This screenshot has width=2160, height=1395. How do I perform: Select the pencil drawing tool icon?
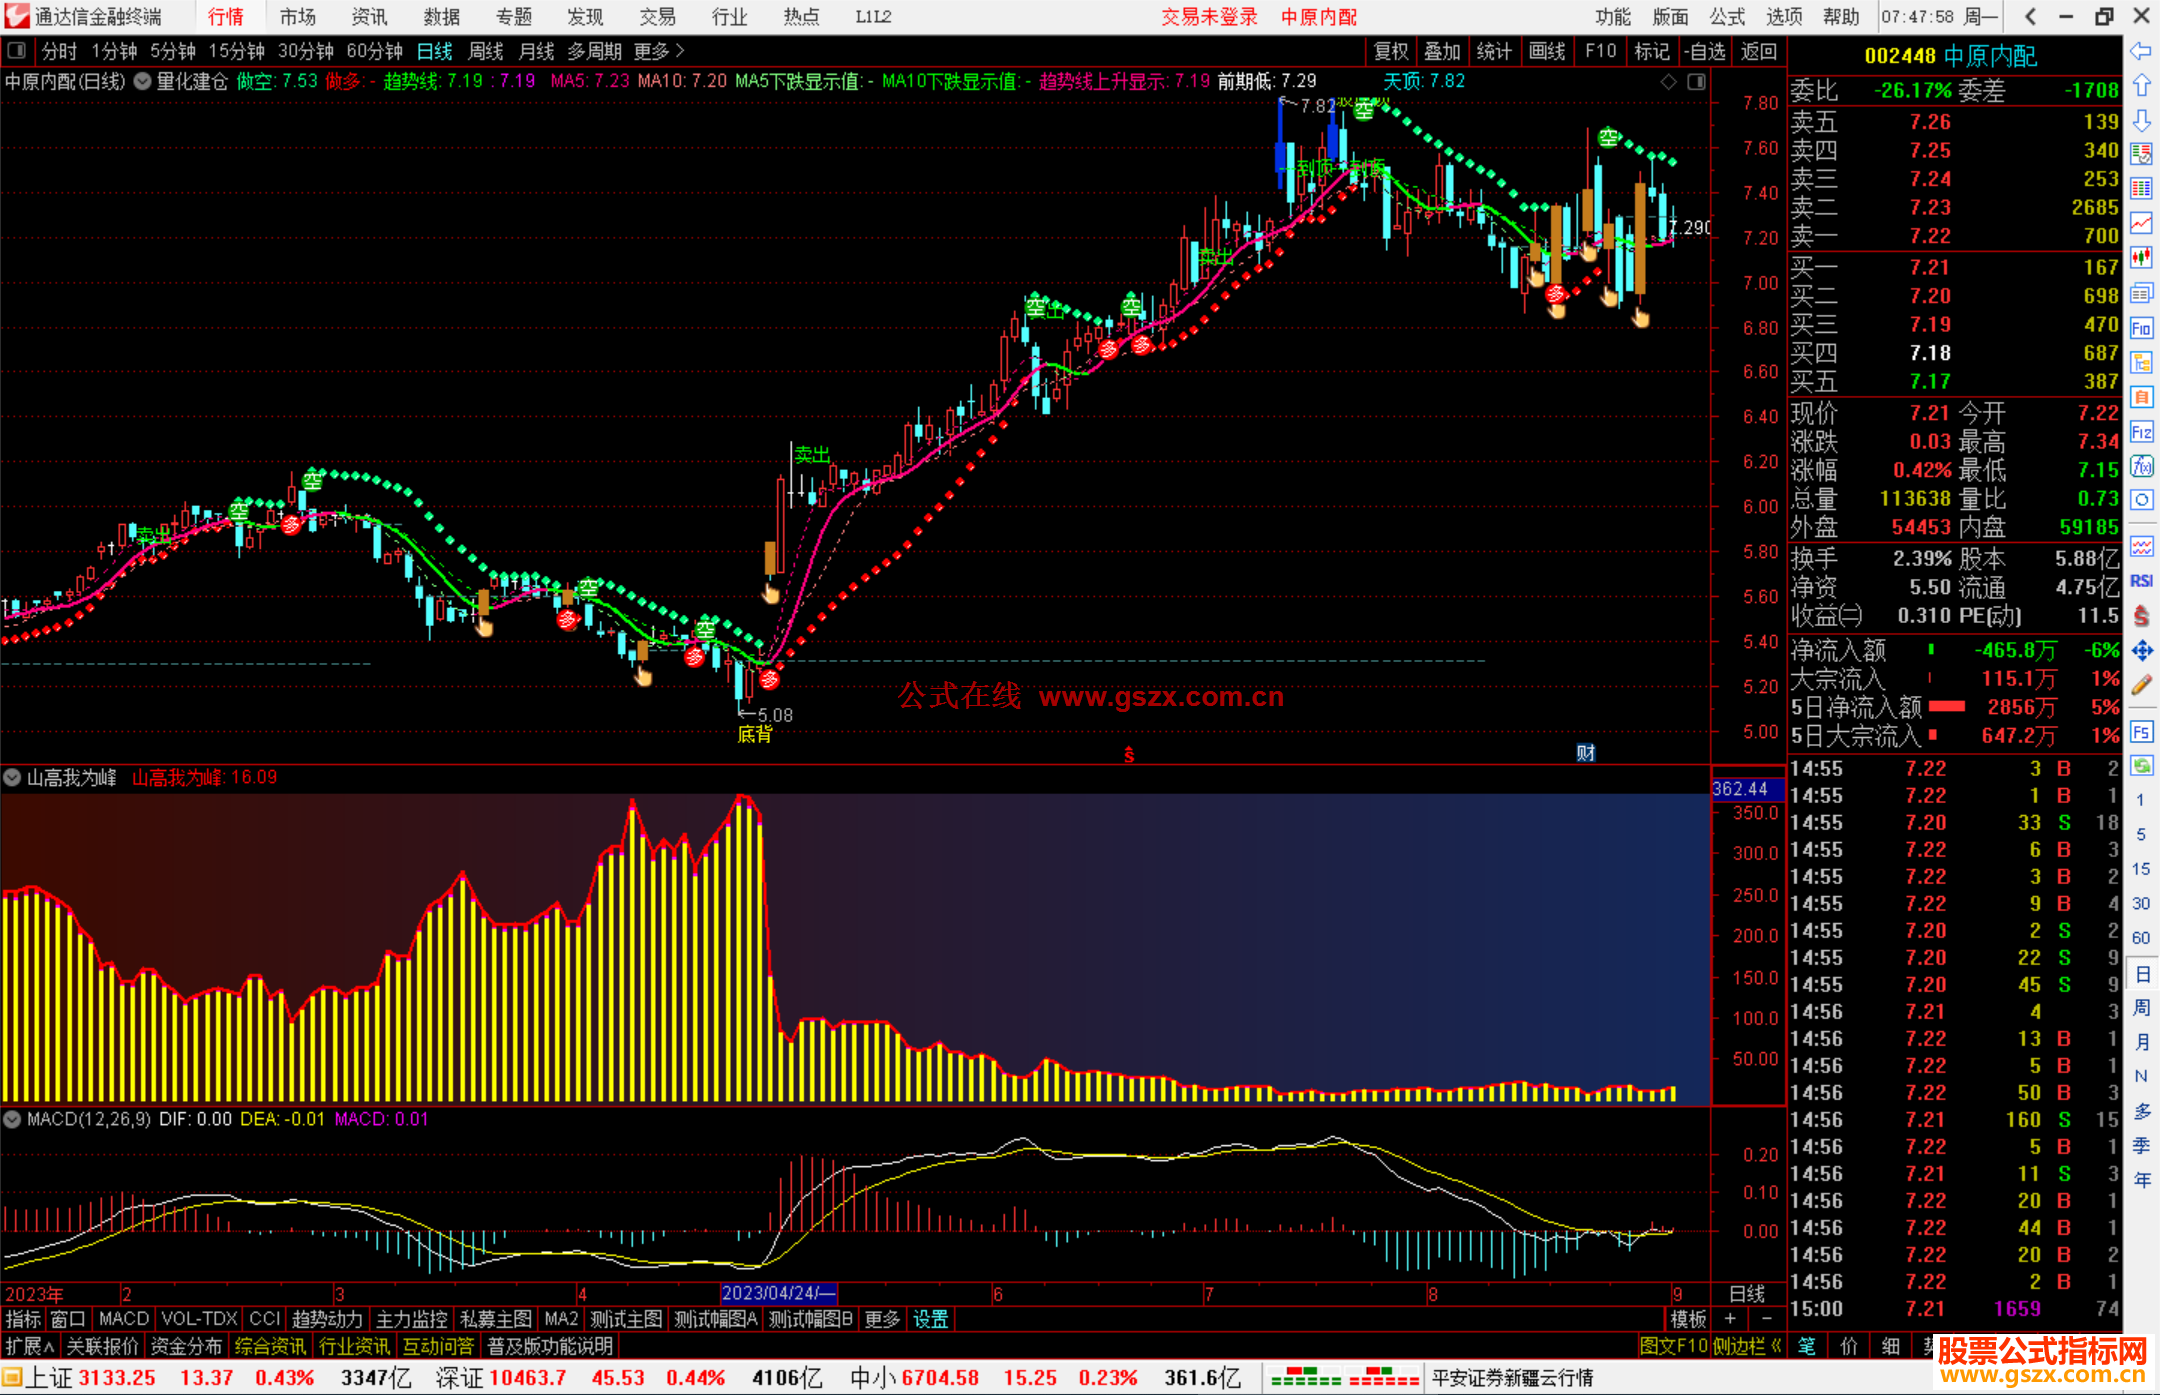point(2141,685)
